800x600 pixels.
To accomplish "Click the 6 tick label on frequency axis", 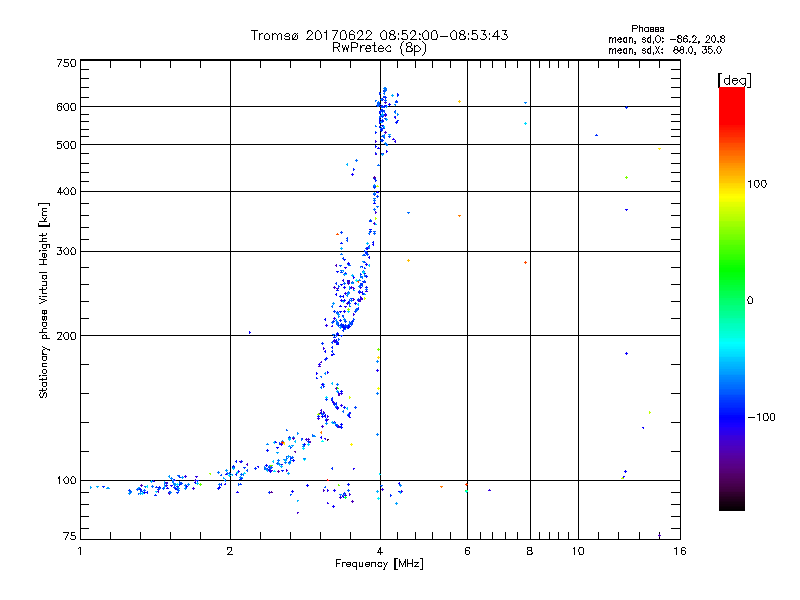I will point(467,551).
